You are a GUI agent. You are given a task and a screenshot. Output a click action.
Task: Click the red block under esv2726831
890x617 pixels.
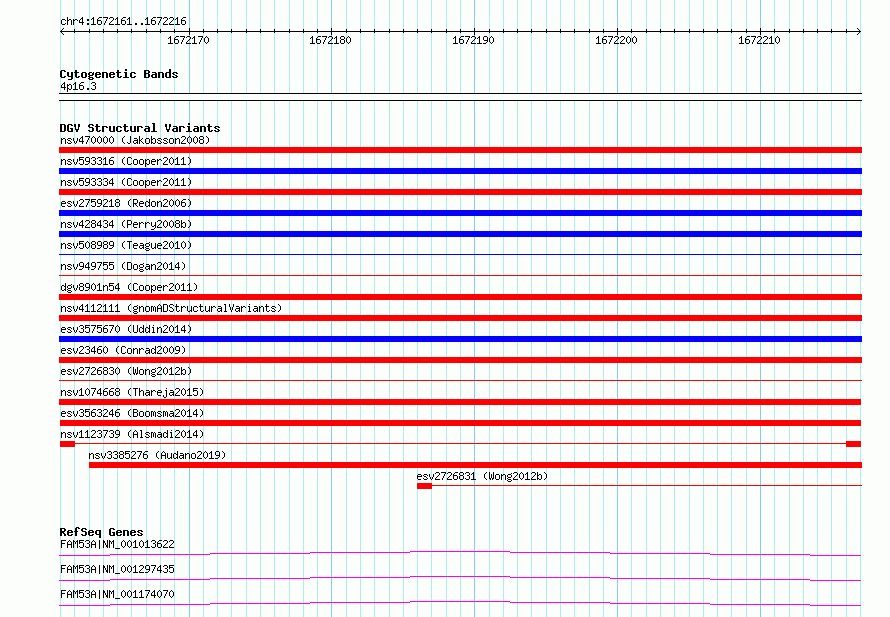tap(425, 486)
